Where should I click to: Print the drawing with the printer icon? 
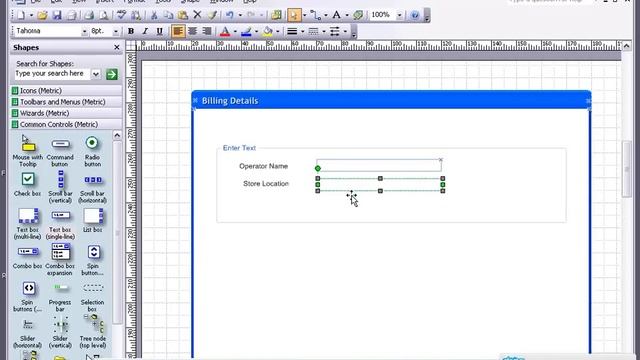pyautogui.click(x=89, y=16)
